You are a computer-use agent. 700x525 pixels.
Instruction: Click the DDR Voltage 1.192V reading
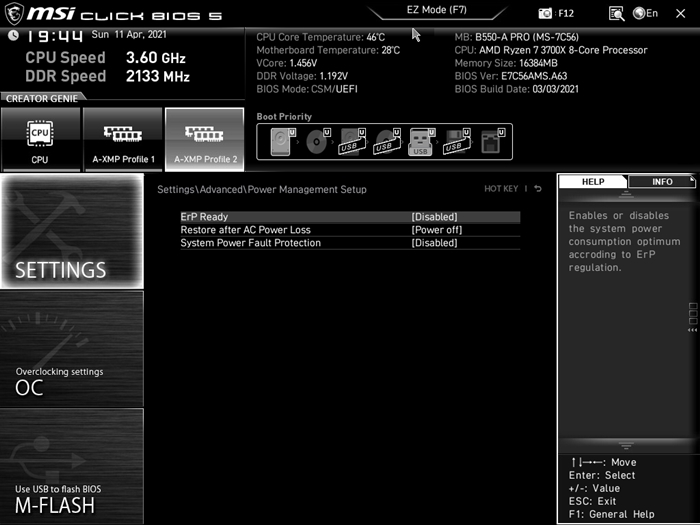pyautogui.click(x=302, y=76)
